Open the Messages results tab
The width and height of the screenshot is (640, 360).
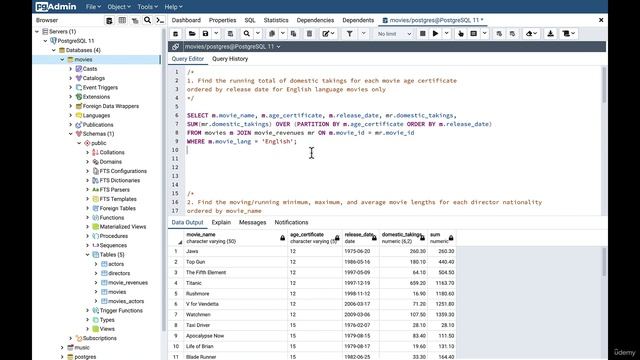click(x=253, y=222)
